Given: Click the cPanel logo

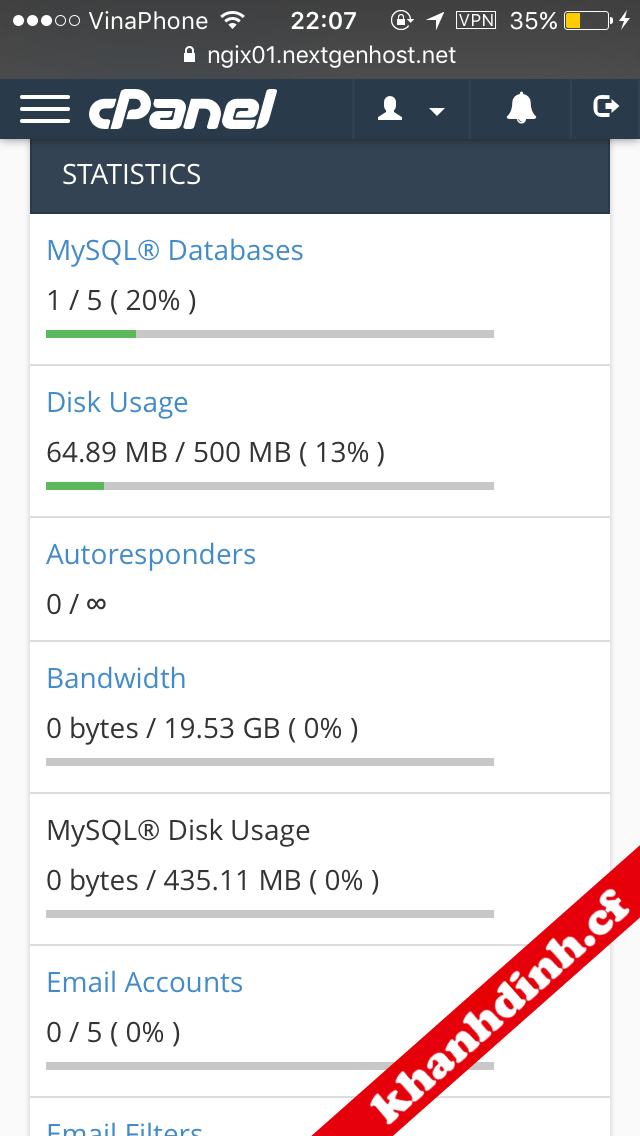Looking at the screenshot, I should (x=182, y=109).
